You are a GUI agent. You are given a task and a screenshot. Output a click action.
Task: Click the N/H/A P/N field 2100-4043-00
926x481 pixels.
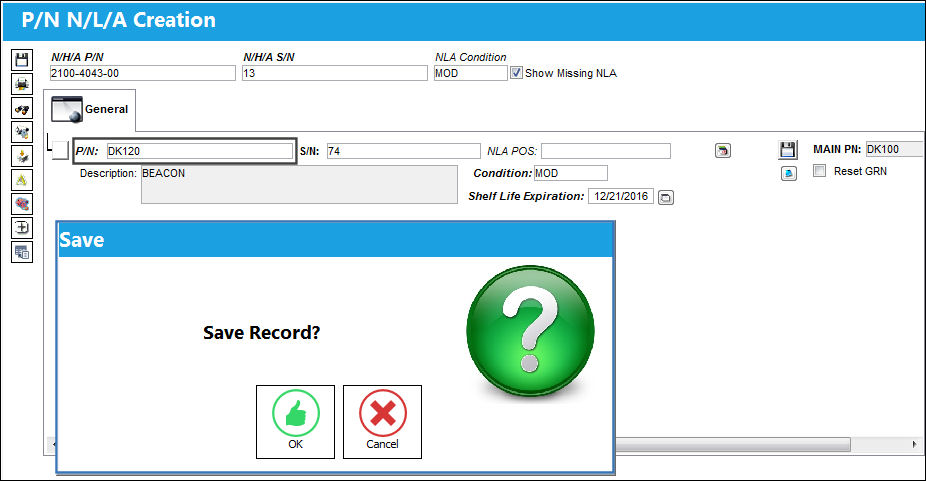[x=142, y=73]
